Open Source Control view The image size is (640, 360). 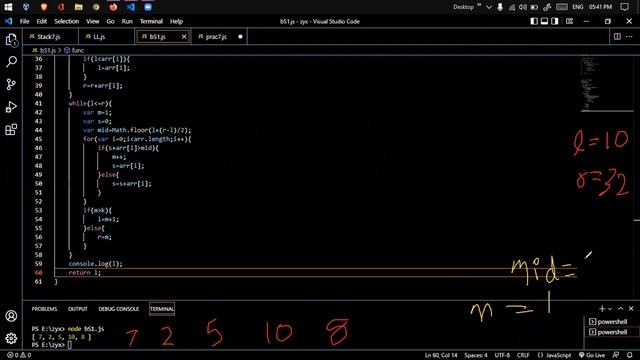(x=11, y=84)
